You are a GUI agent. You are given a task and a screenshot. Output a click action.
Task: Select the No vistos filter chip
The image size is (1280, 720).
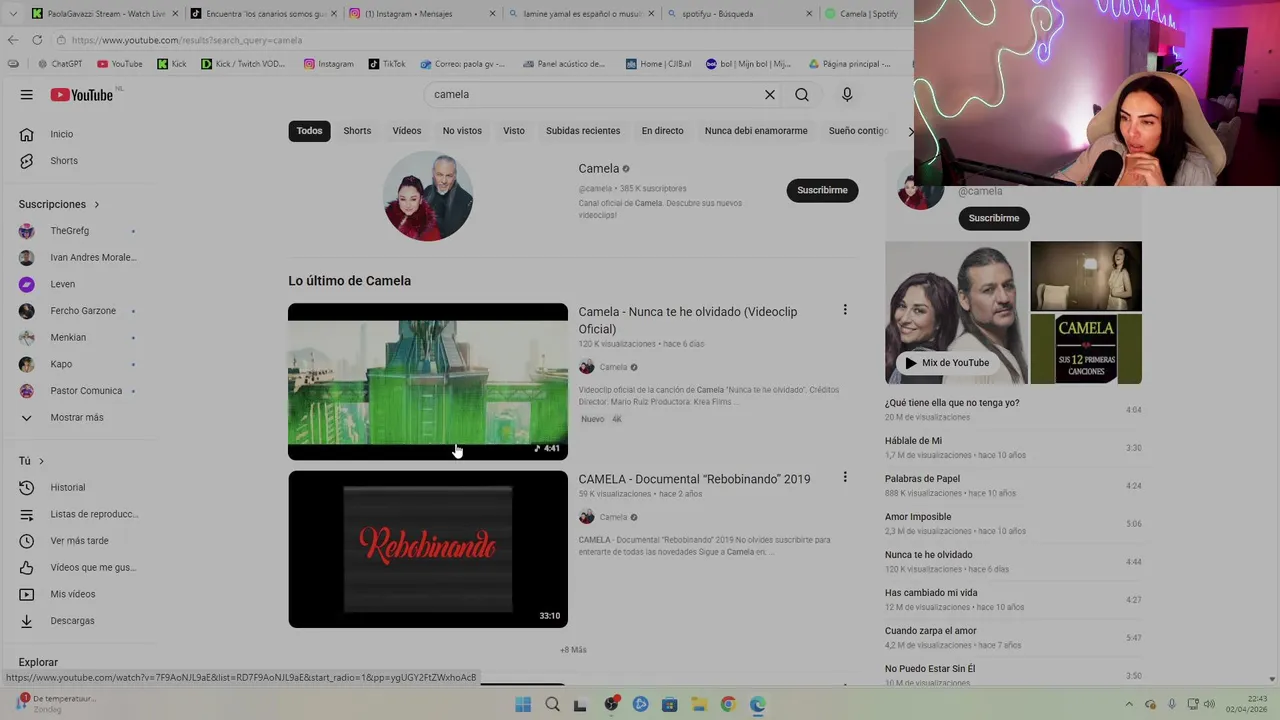click(x=462, y=131)
